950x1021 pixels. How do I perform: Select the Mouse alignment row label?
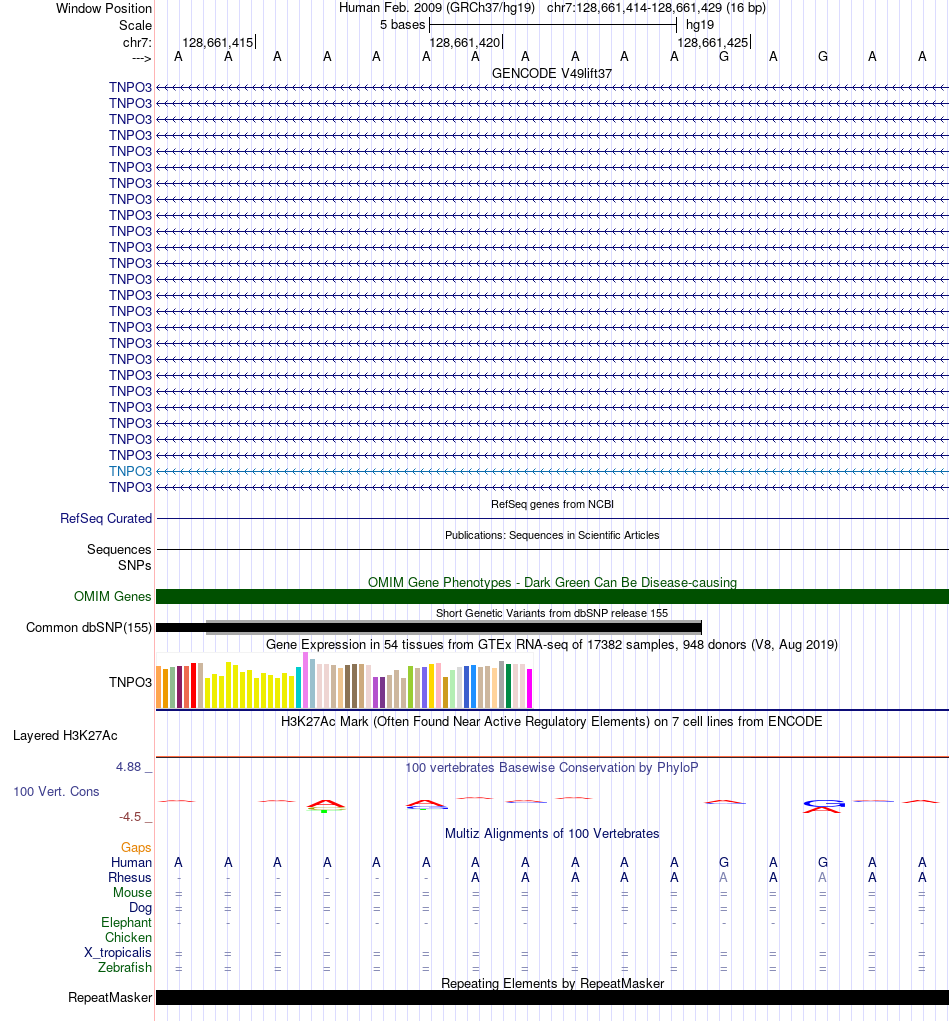(132, 892)
